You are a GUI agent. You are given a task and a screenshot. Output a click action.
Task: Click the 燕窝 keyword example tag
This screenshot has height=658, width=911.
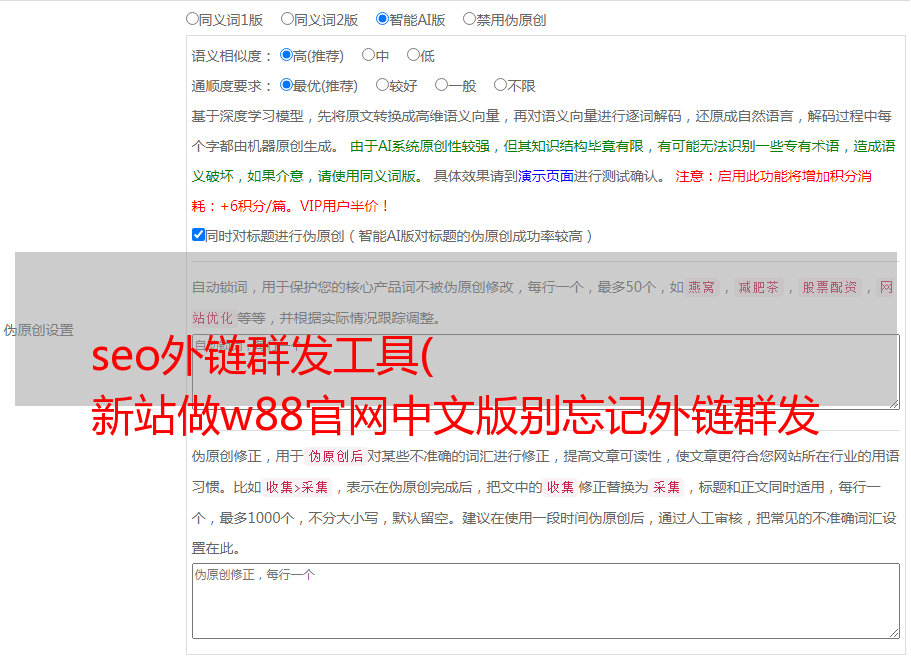tap(702, 287)
